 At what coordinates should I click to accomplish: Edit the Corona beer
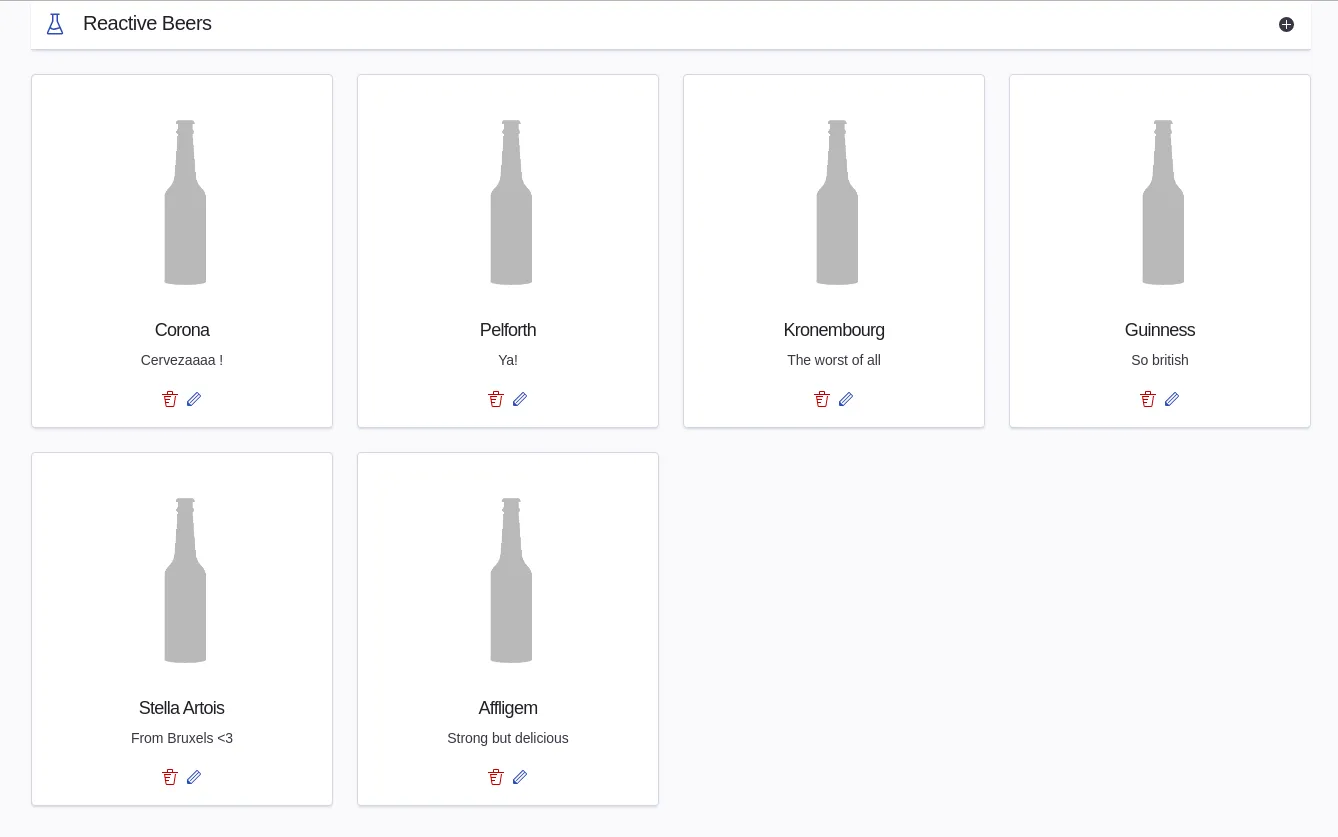[194, 399]
